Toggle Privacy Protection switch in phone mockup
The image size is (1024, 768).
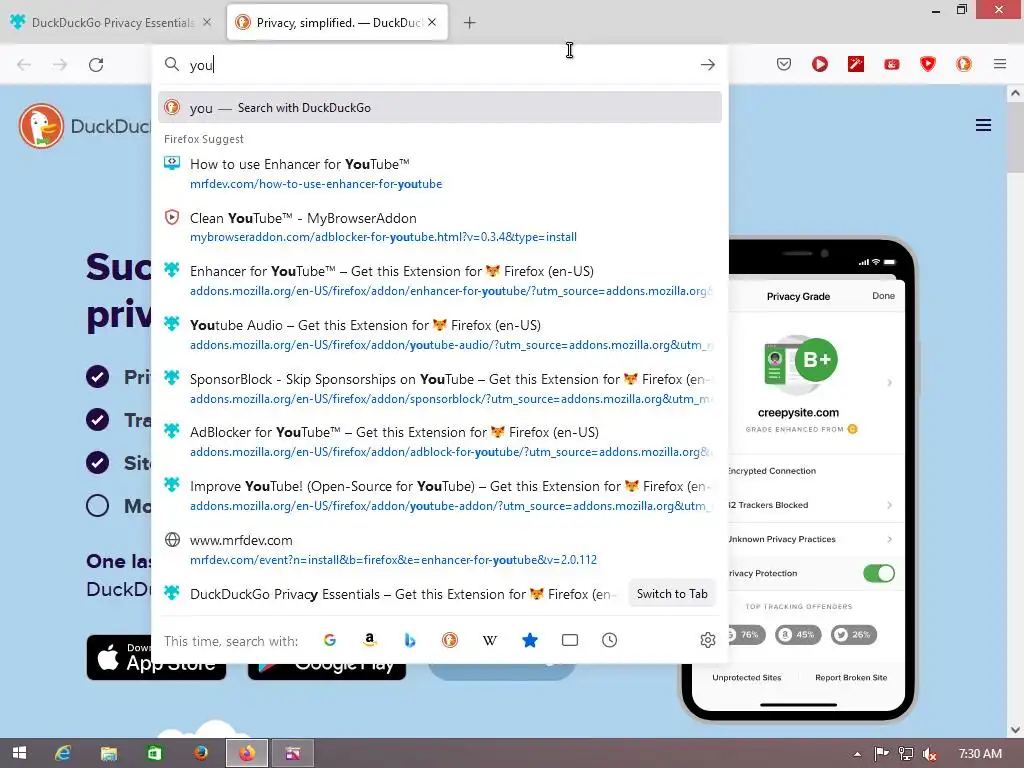click(x=878, y=573)
